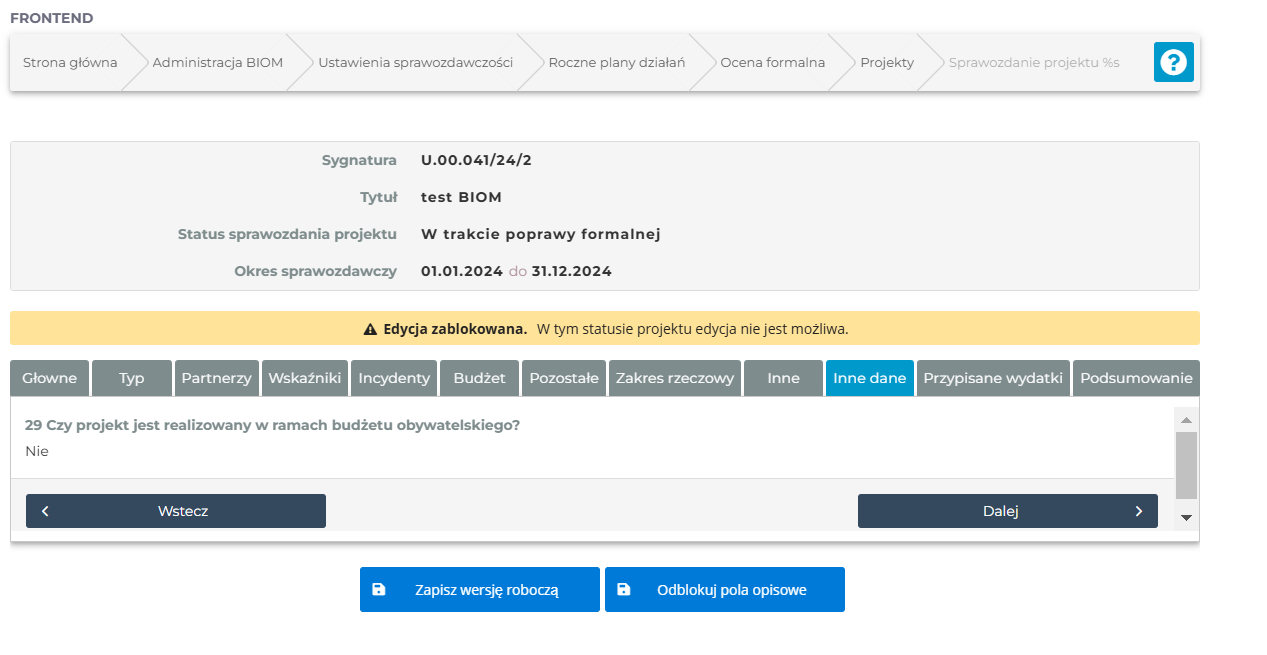The image size is (1267, 655).
Task: Open the Wskaźniki tab
Action: click(x=305, y=378)
